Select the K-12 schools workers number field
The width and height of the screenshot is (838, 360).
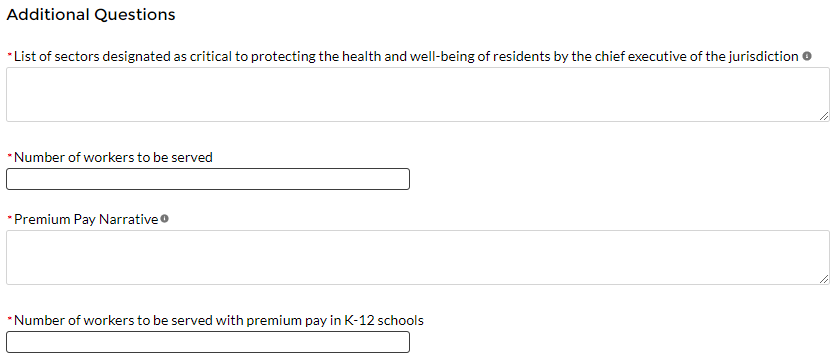[208, 342]
